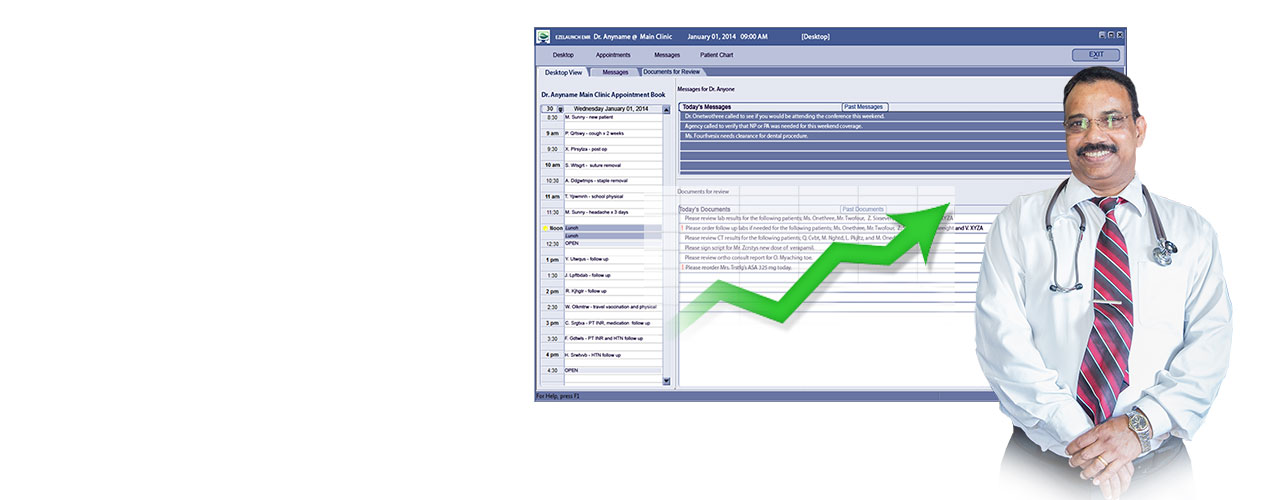Select the Desktop View tab
1280x500 pixels.
562,73
